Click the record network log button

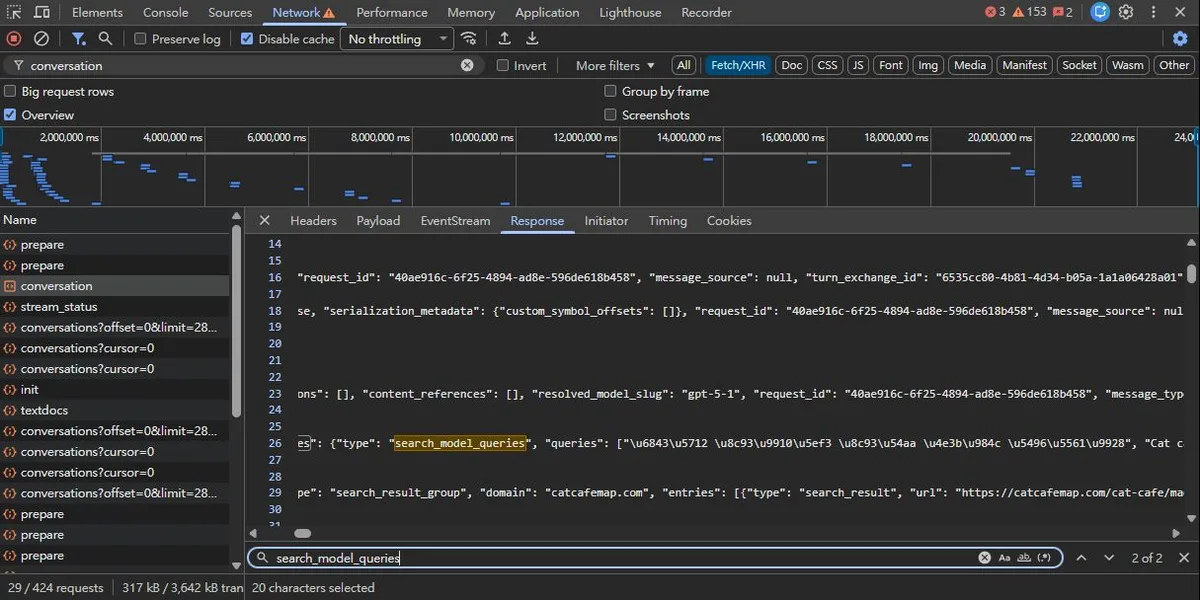point(14,39)
